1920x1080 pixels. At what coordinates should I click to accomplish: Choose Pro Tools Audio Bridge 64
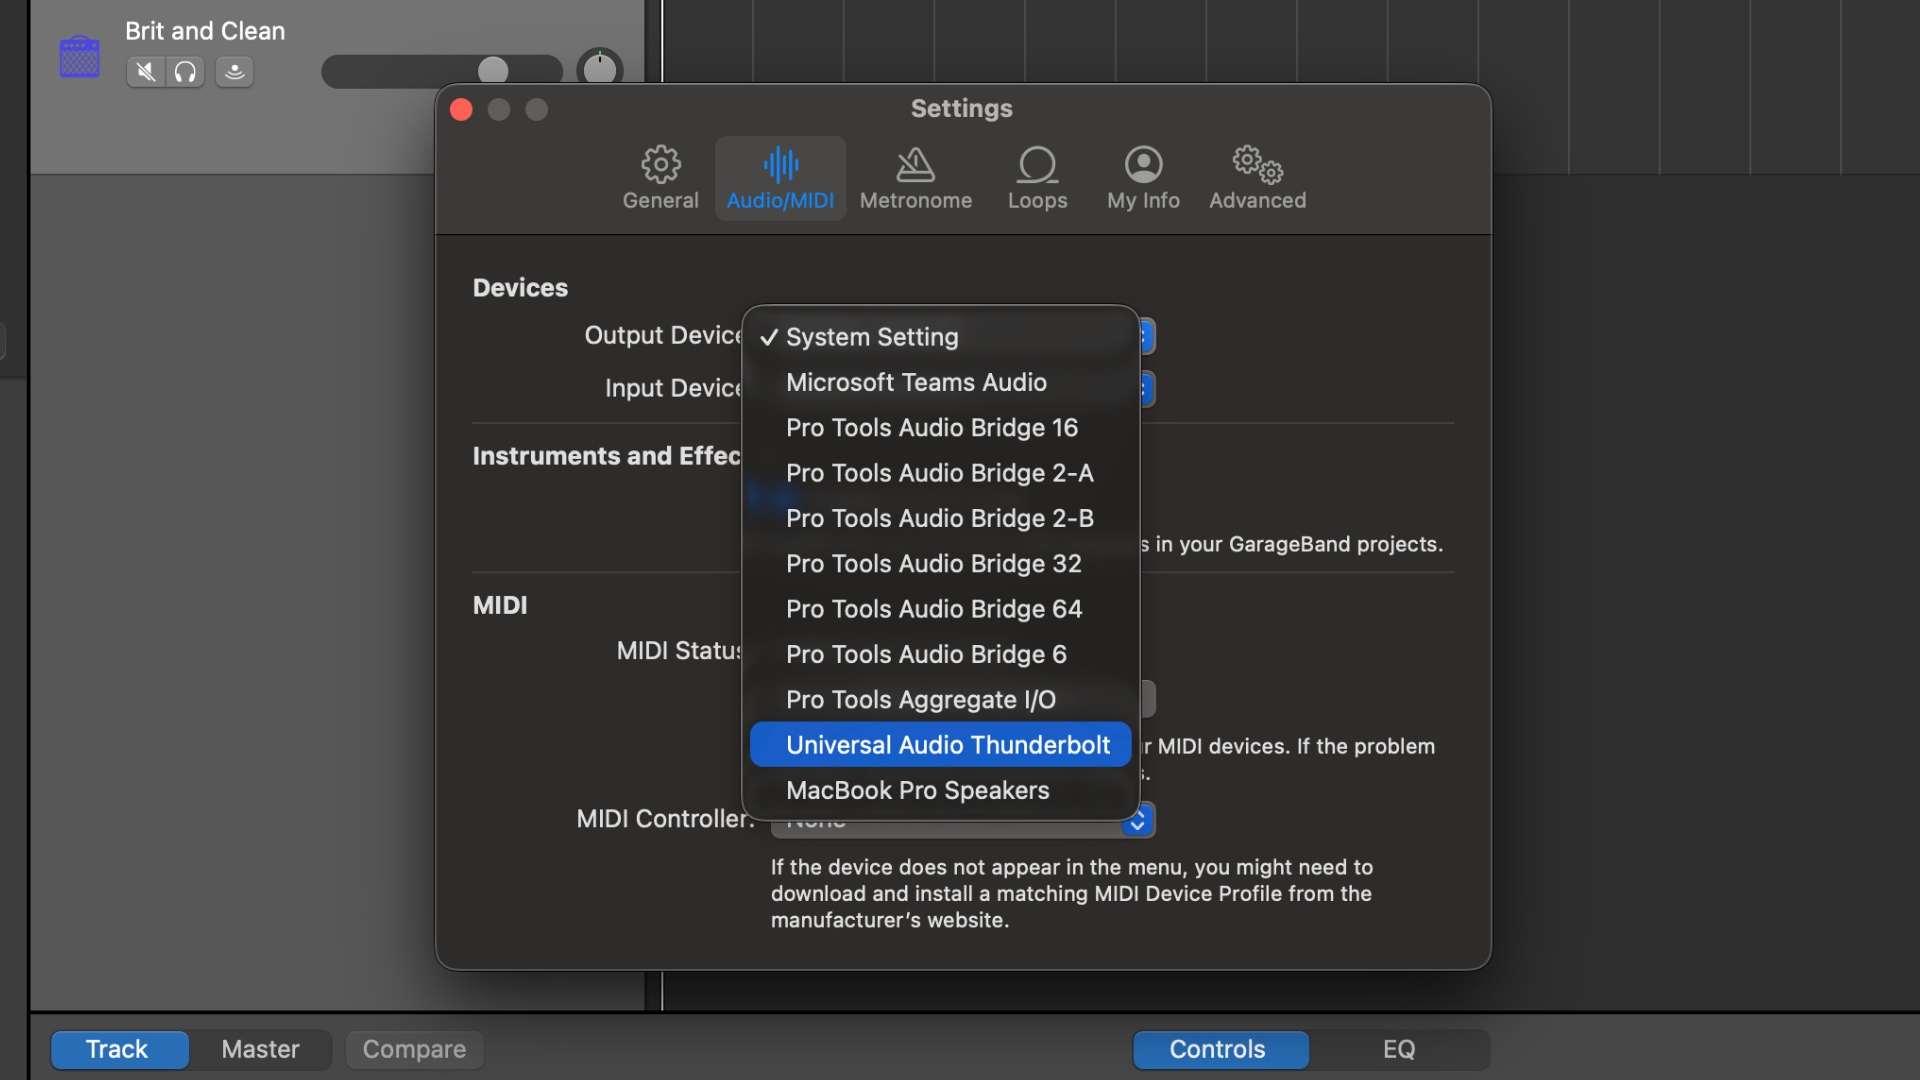pyautogui.click(x=940, y=609)
